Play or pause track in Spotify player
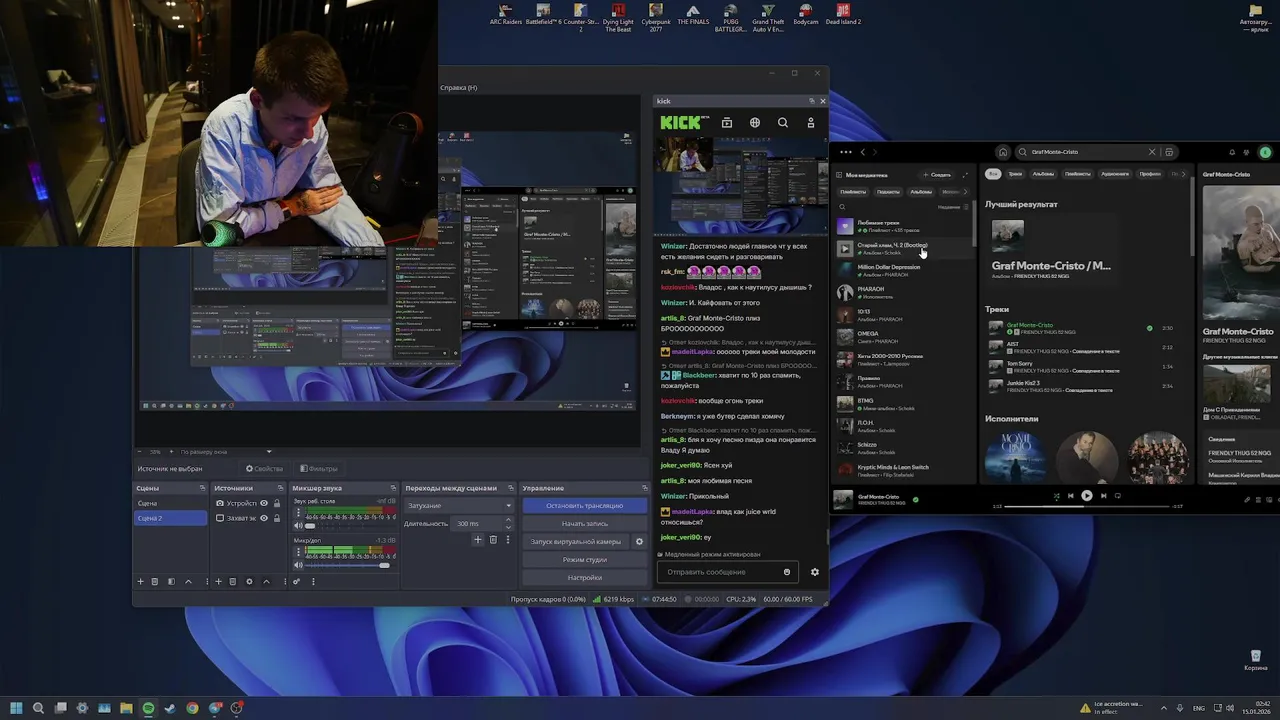Viewport: 1280px width, 720px height. click(x=1087, y=495)
